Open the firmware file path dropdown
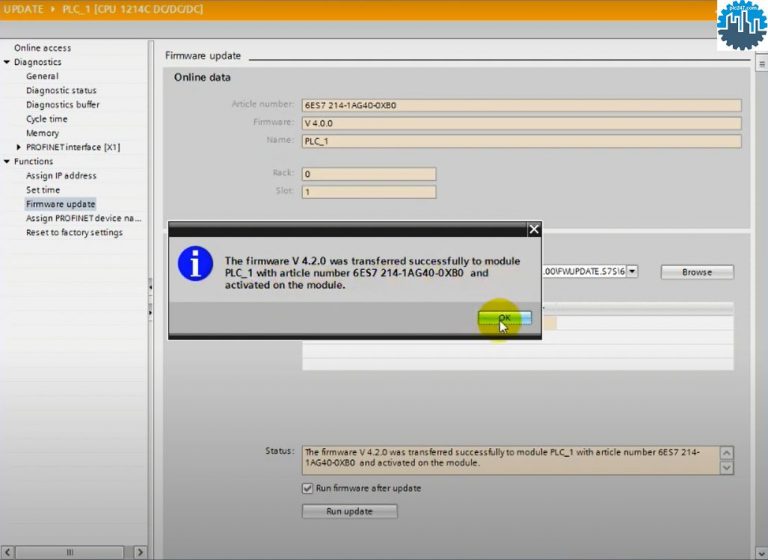This screenshot has height=560, width=768. point(632,271)
